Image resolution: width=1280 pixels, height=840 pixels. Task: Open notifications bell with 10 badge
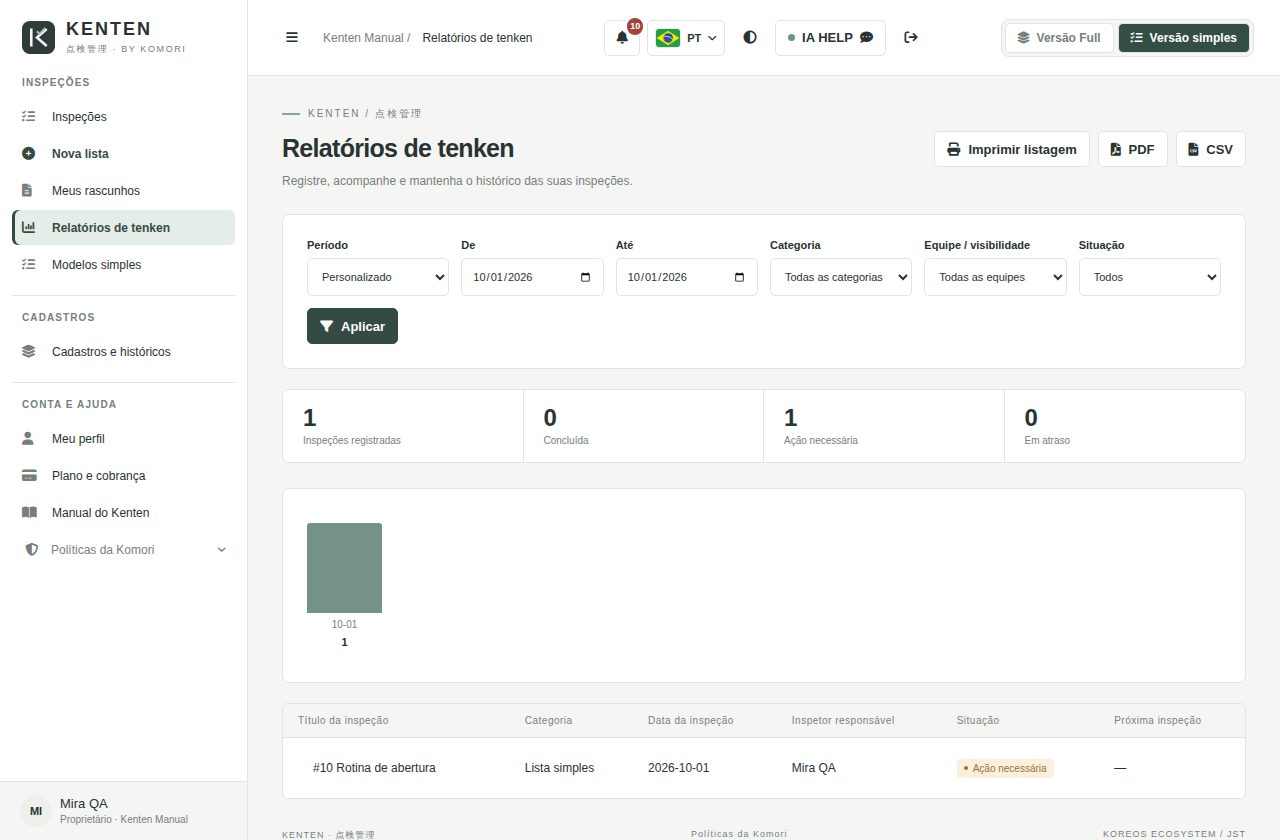[622, 38]
